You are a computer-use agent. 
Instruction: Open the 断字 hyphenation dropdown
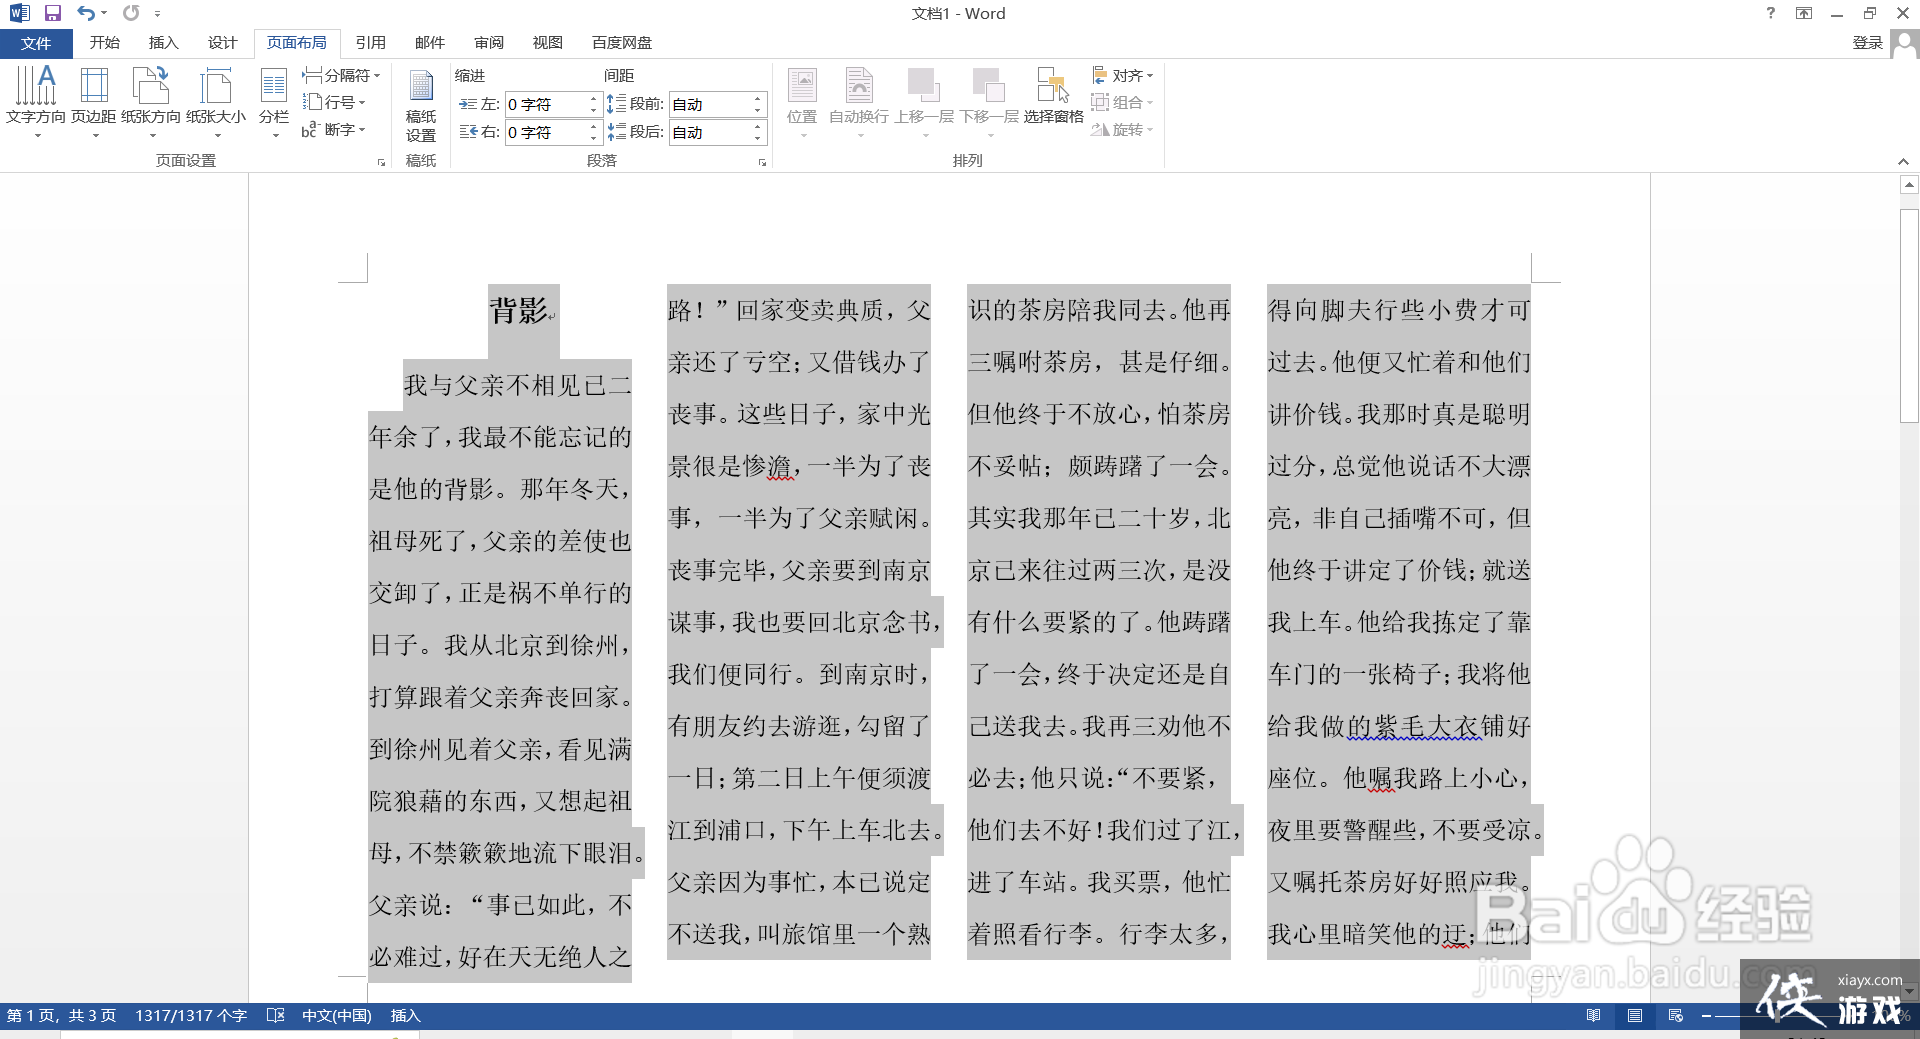point(334,130)
